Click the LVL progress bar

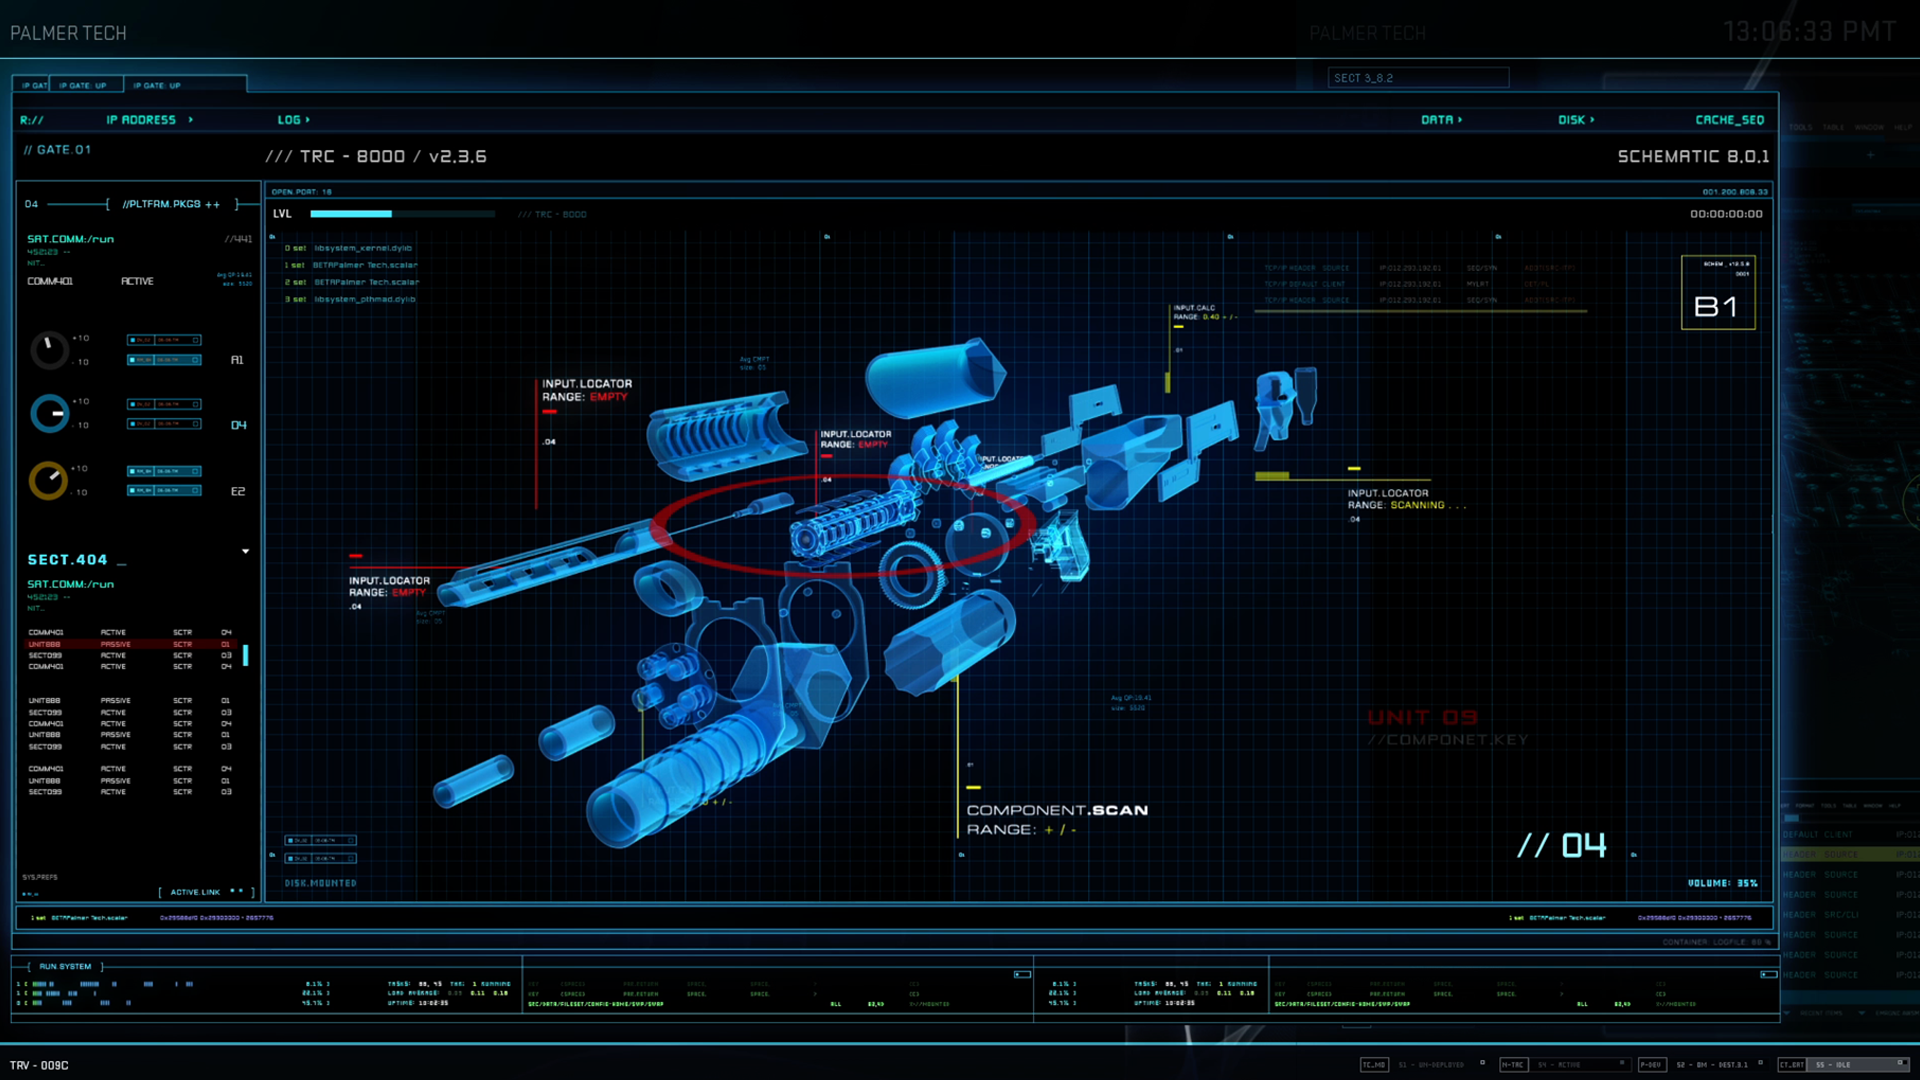pyautogui.click(x=402, y=214)
